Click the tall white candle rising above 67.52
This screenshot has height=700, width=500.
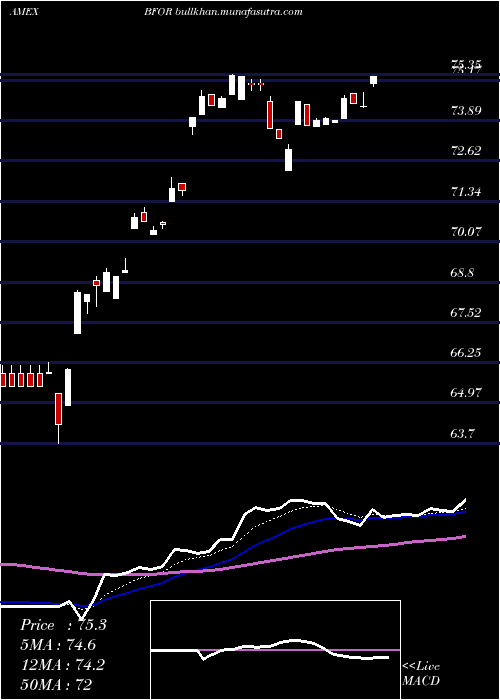pos(78,312)
